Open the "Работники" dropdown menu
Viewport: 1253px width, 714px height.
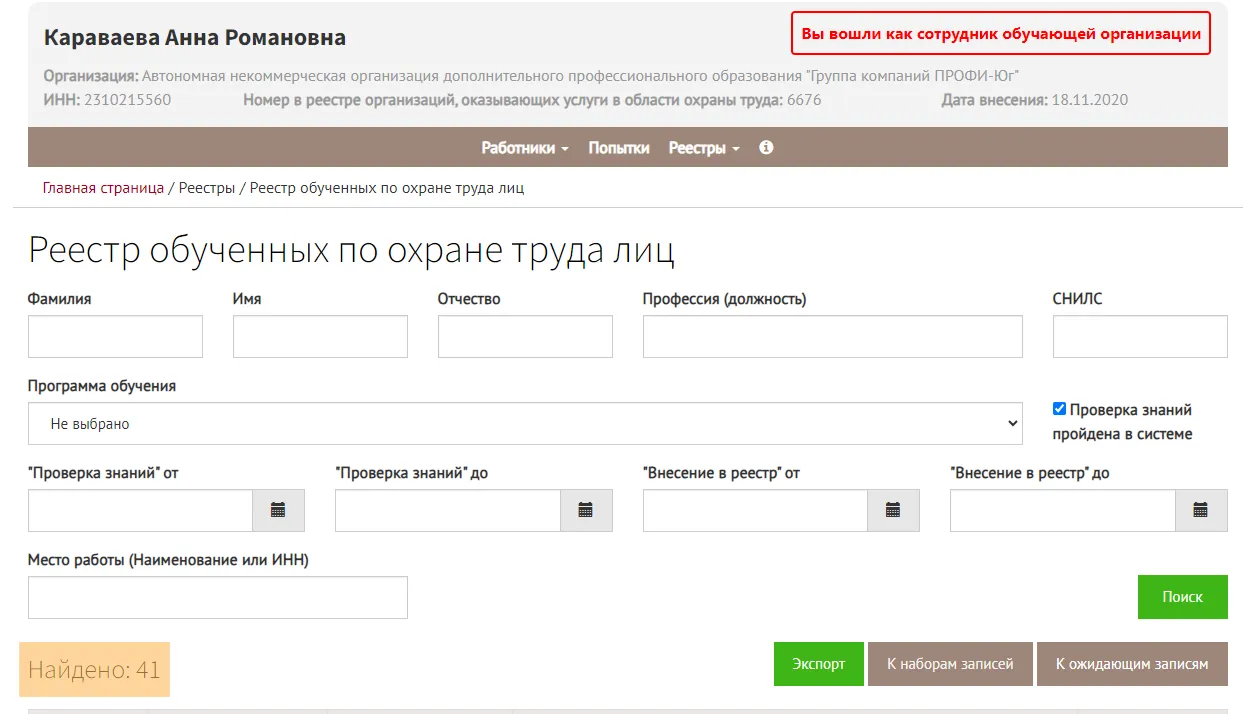tap(525, 148)
